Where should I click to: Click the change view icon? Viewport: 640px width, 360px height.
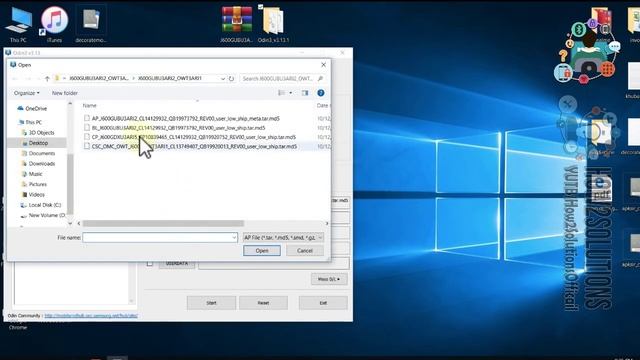(282, 93)
